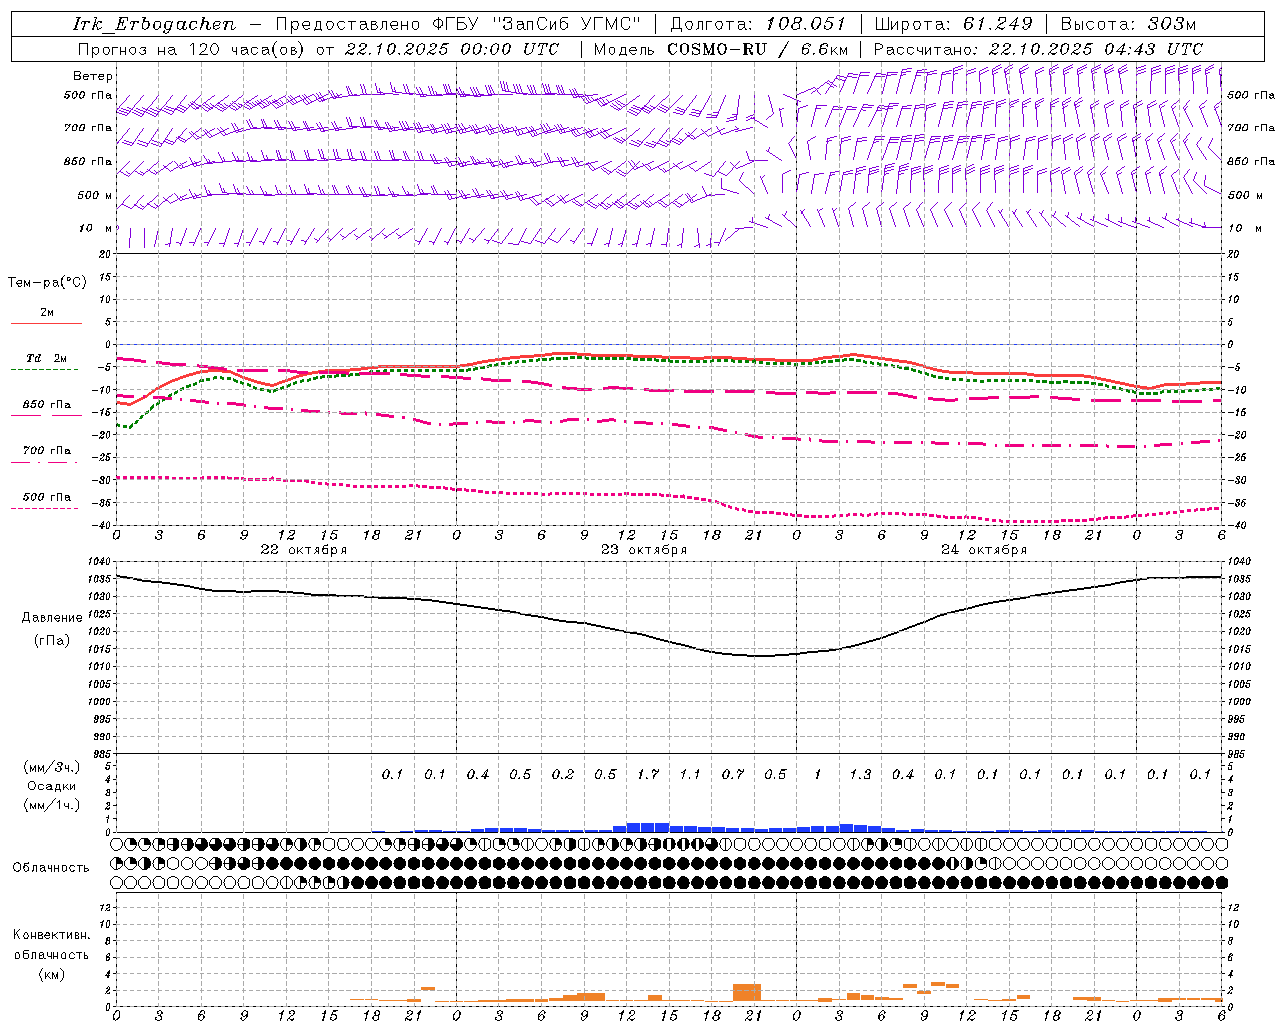Select the 24 октября date label

984,550
